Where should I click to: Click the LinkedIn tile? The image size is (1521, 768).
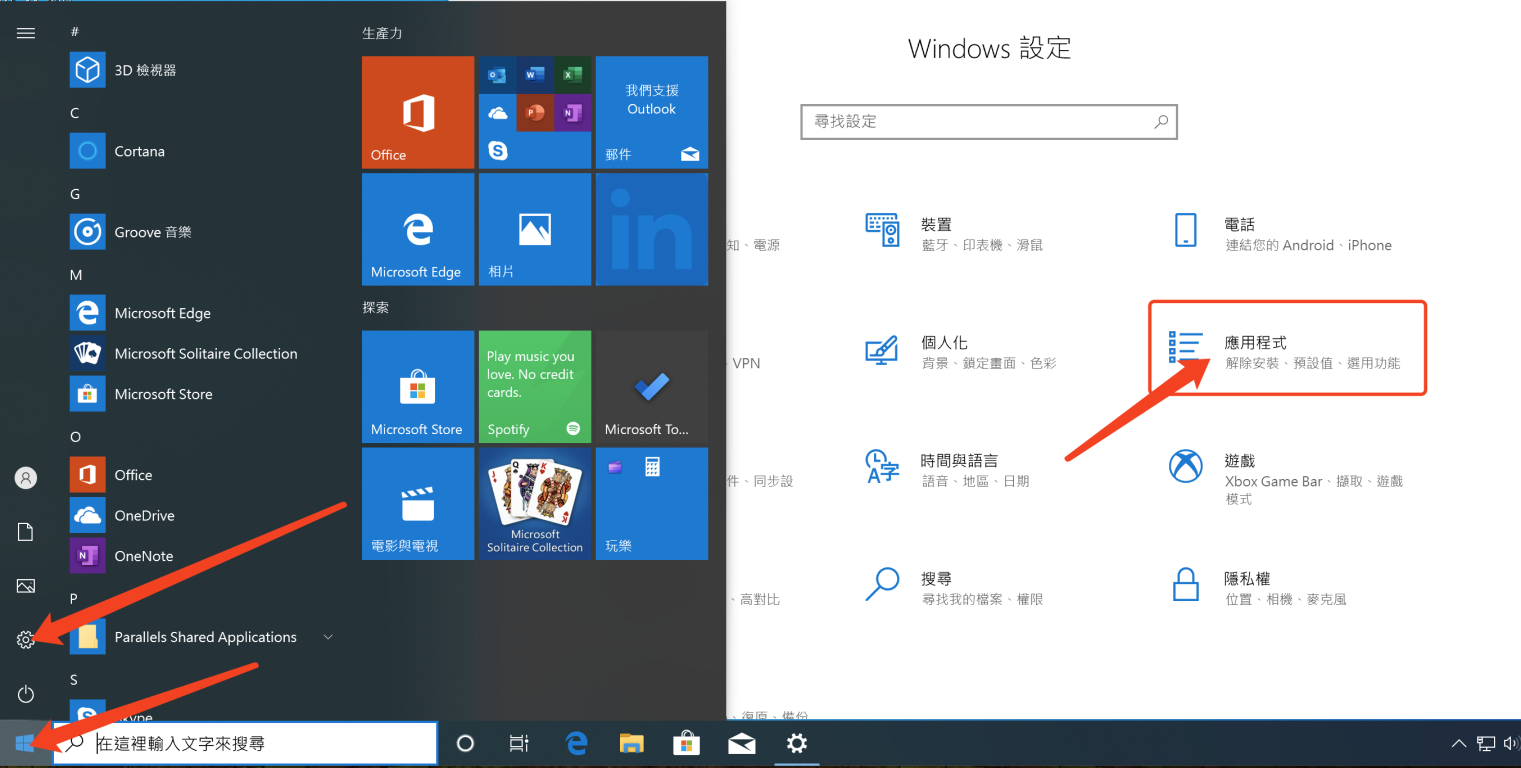651,229
